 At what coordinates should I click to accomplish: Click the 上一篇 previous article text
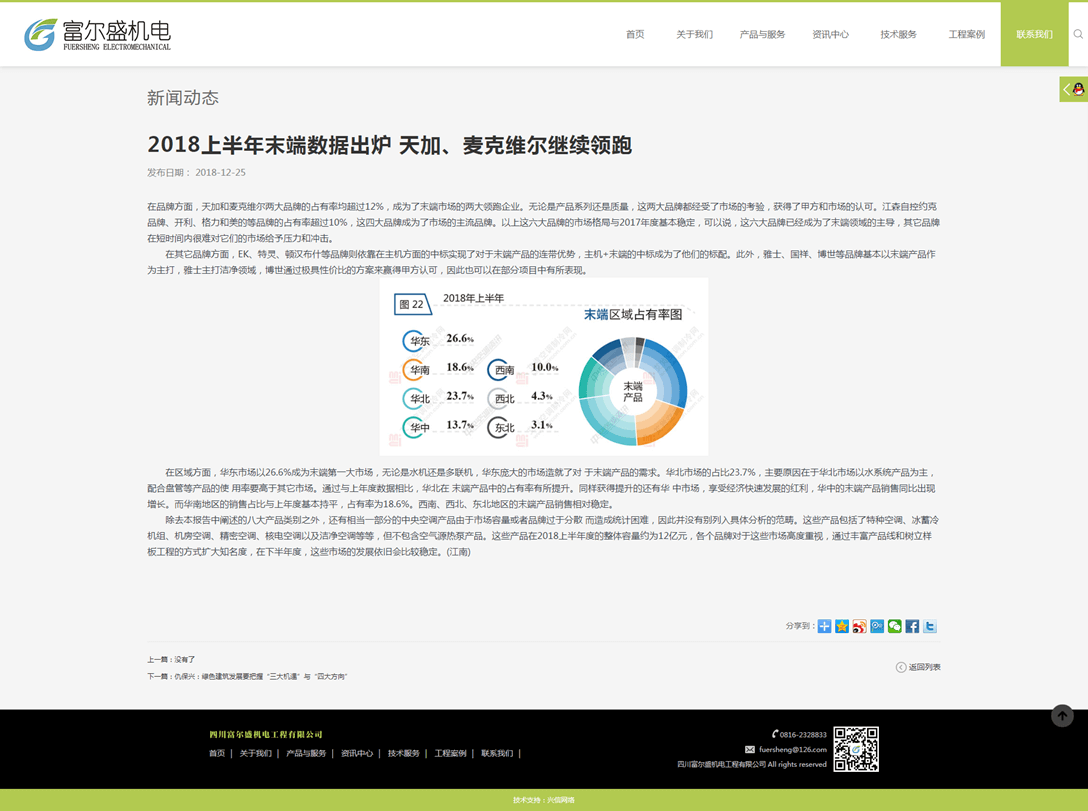171,660
